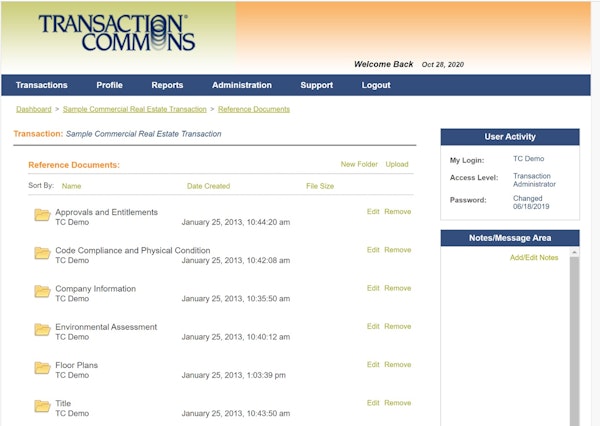This screenshot has height=426, width=600.
Task: Remove the Floor Plans folder
Action: [397, 365]
